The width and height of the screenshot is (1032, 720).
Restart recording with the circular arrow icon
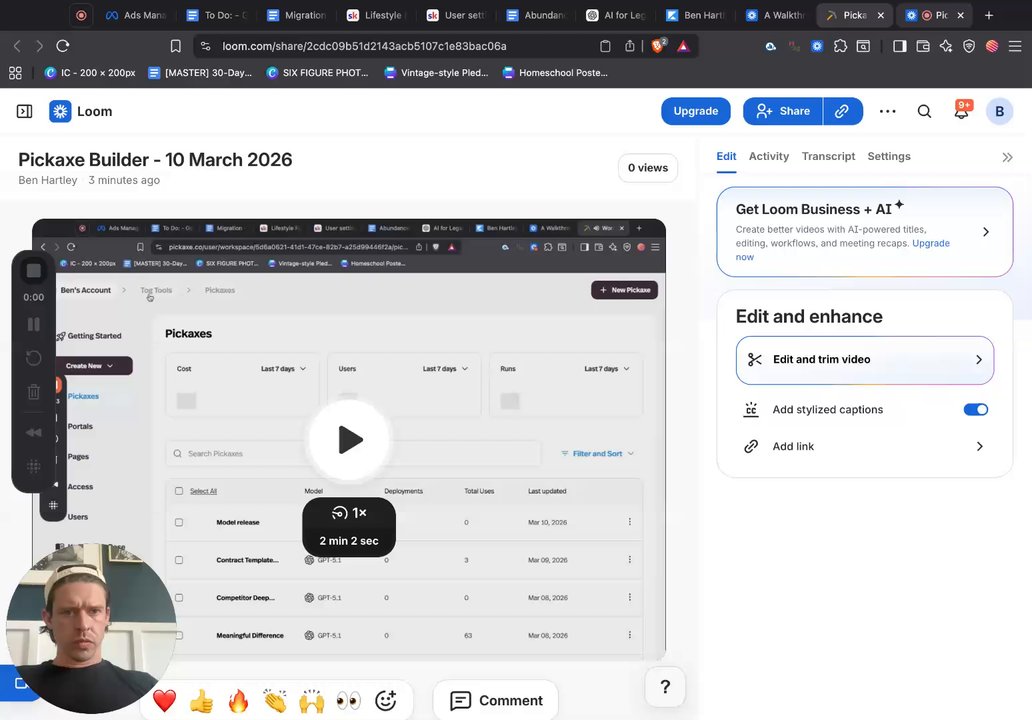pyautogui.click(x=34, y=358)
